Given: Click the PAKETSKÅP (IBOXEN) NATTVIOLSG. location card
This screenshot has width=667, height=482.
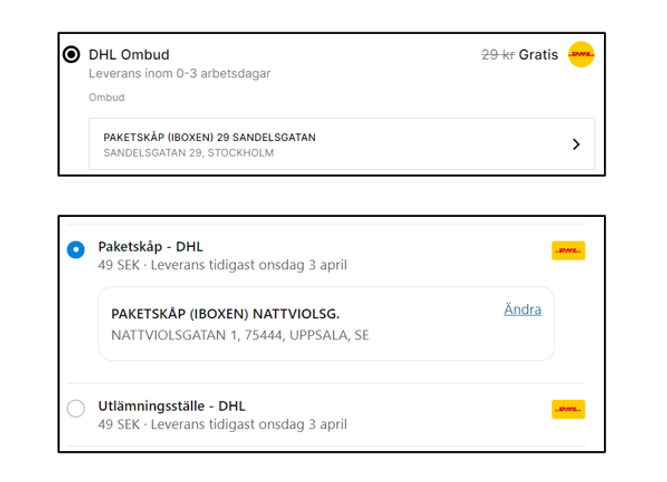Looking at the screenshot, I should pos(326,324).
